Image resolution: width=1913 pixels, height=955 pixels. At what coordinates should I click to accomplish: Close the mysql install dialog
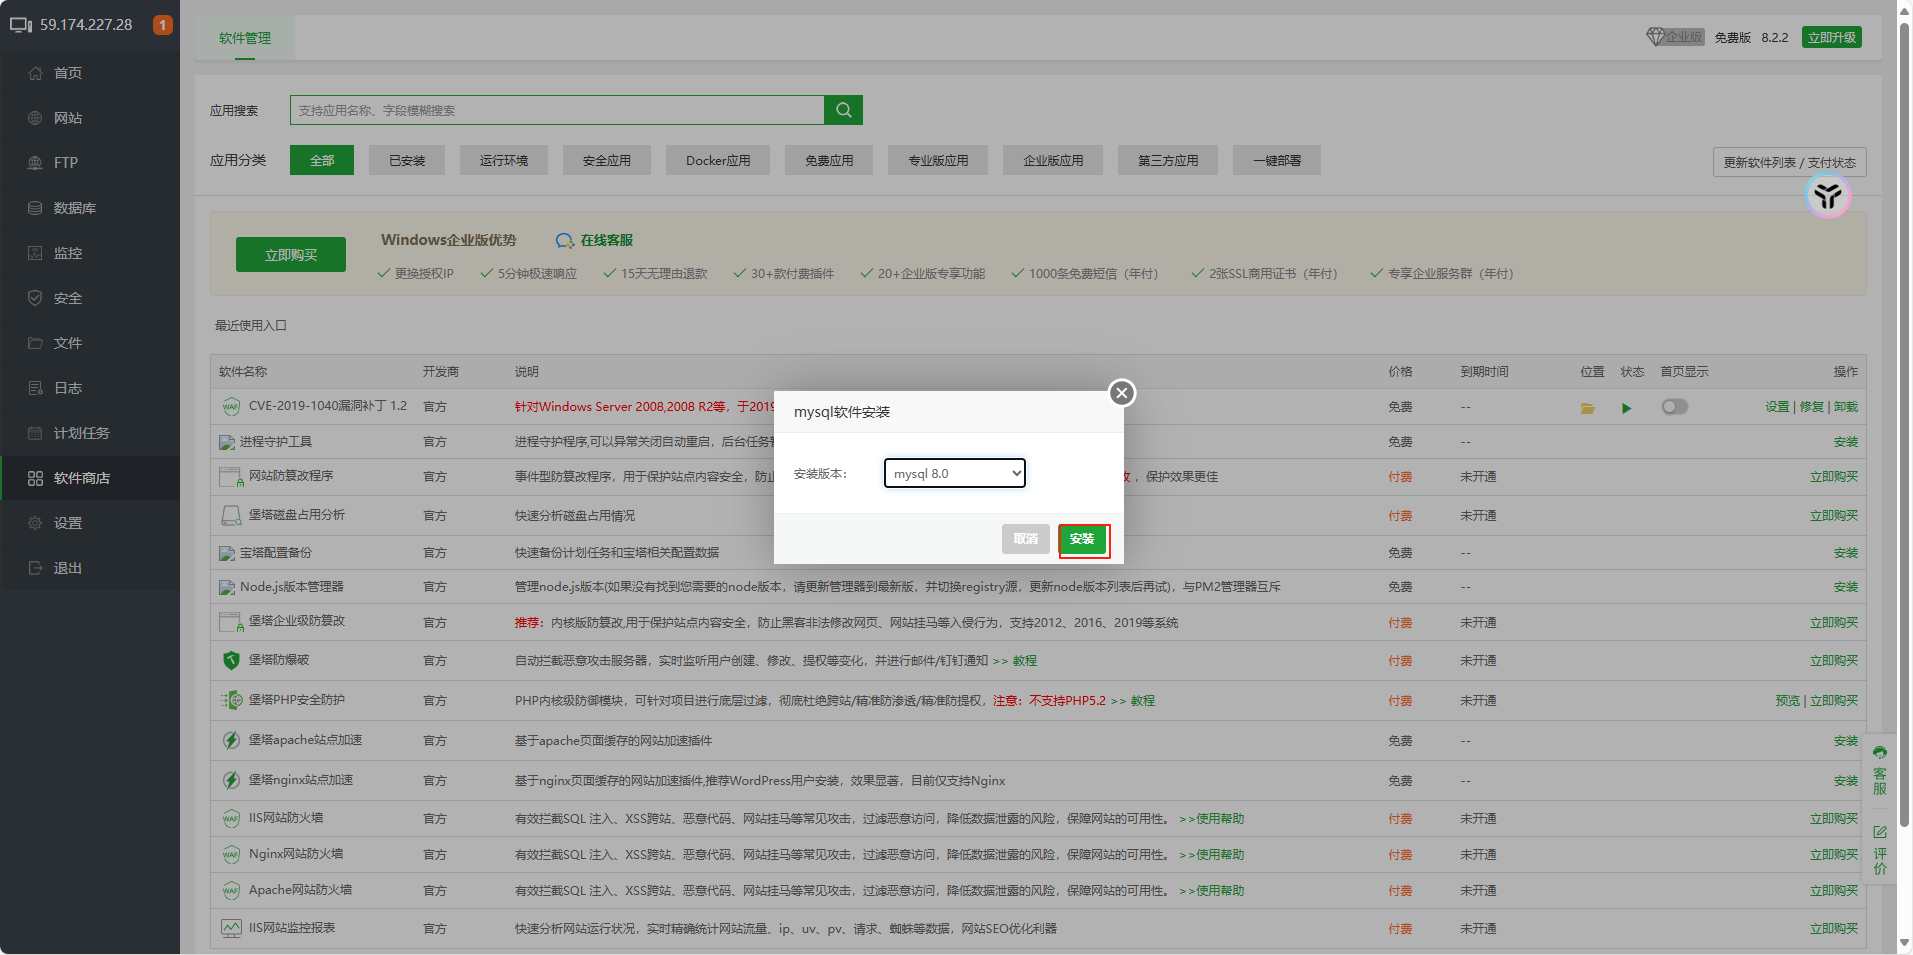1122,393
